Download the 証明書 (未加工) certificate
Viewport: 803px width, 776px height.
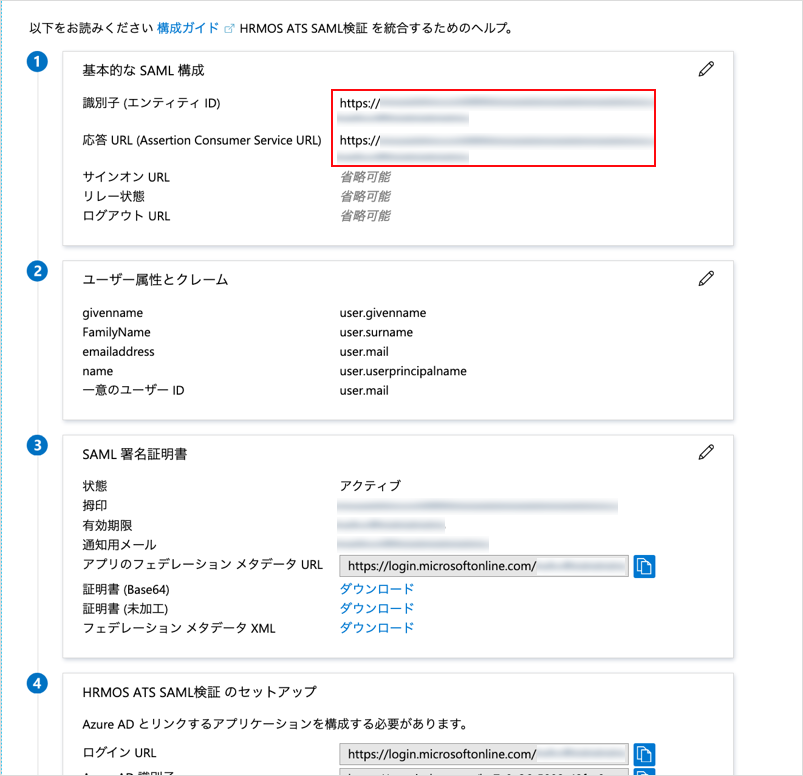376,609
